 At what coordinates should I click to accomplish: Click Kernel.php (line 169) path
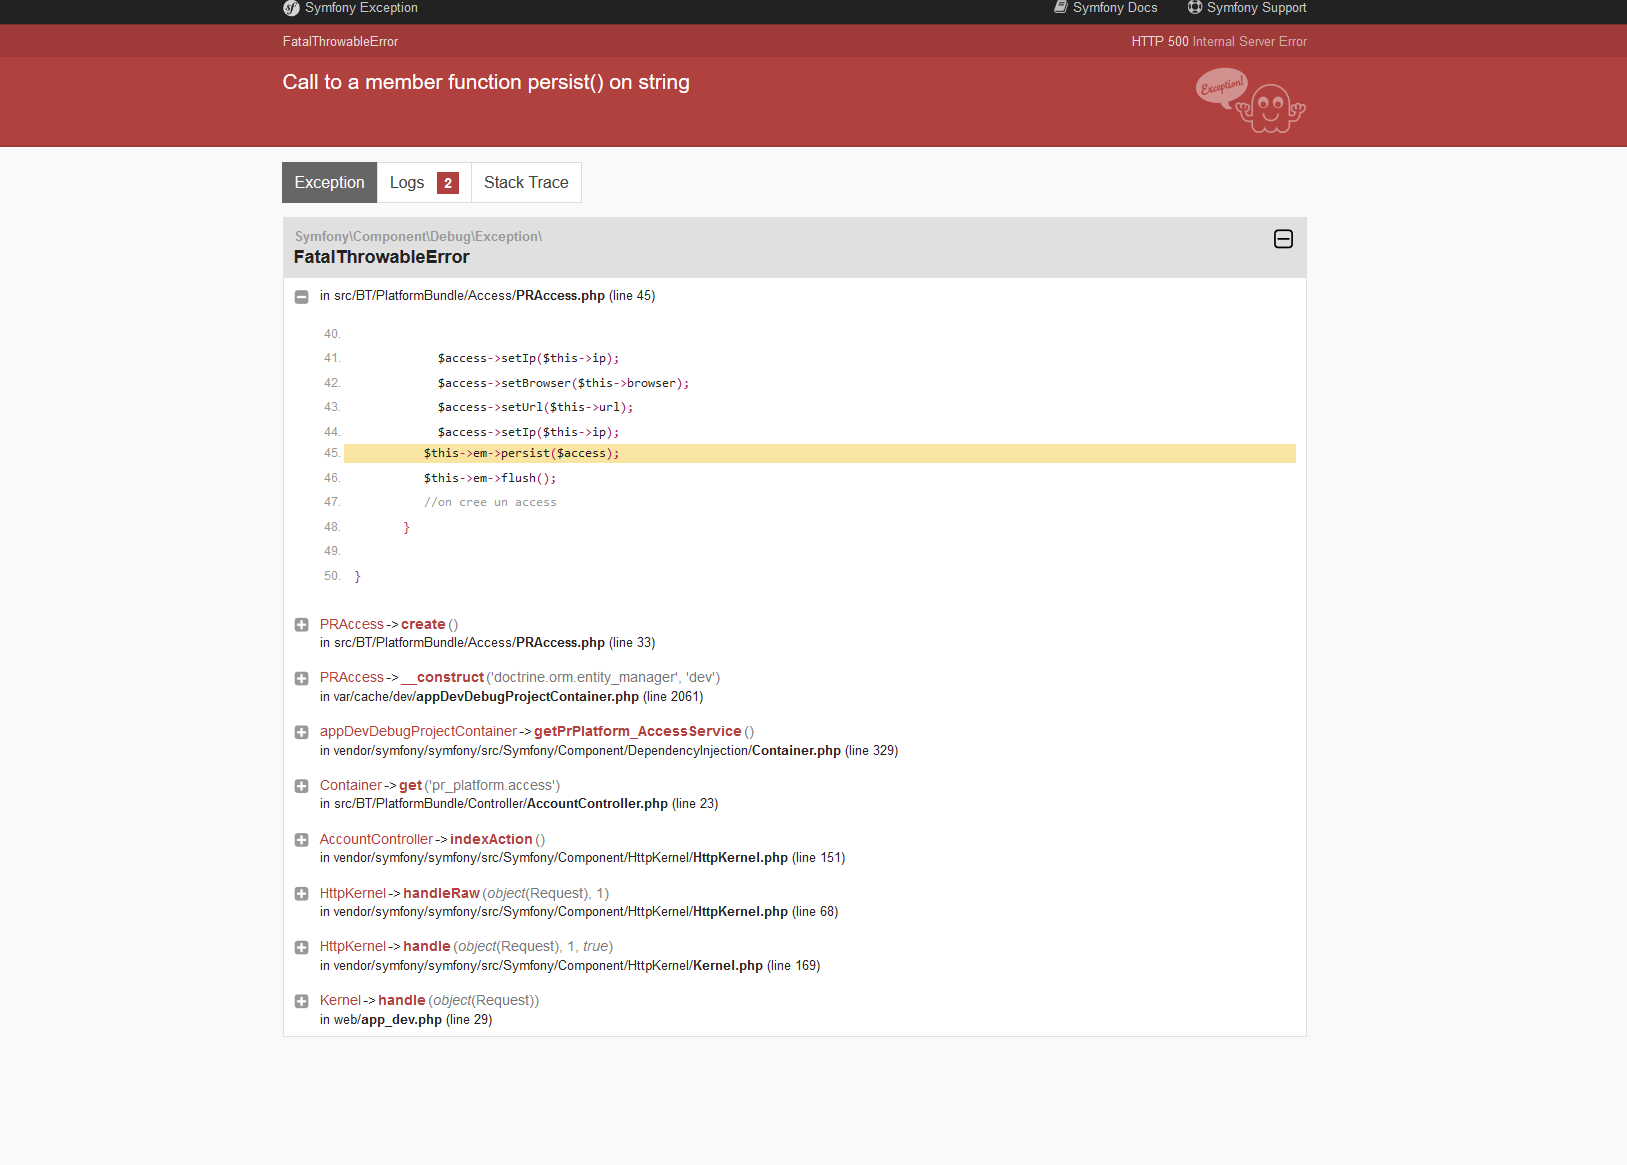tap(570, 966)
